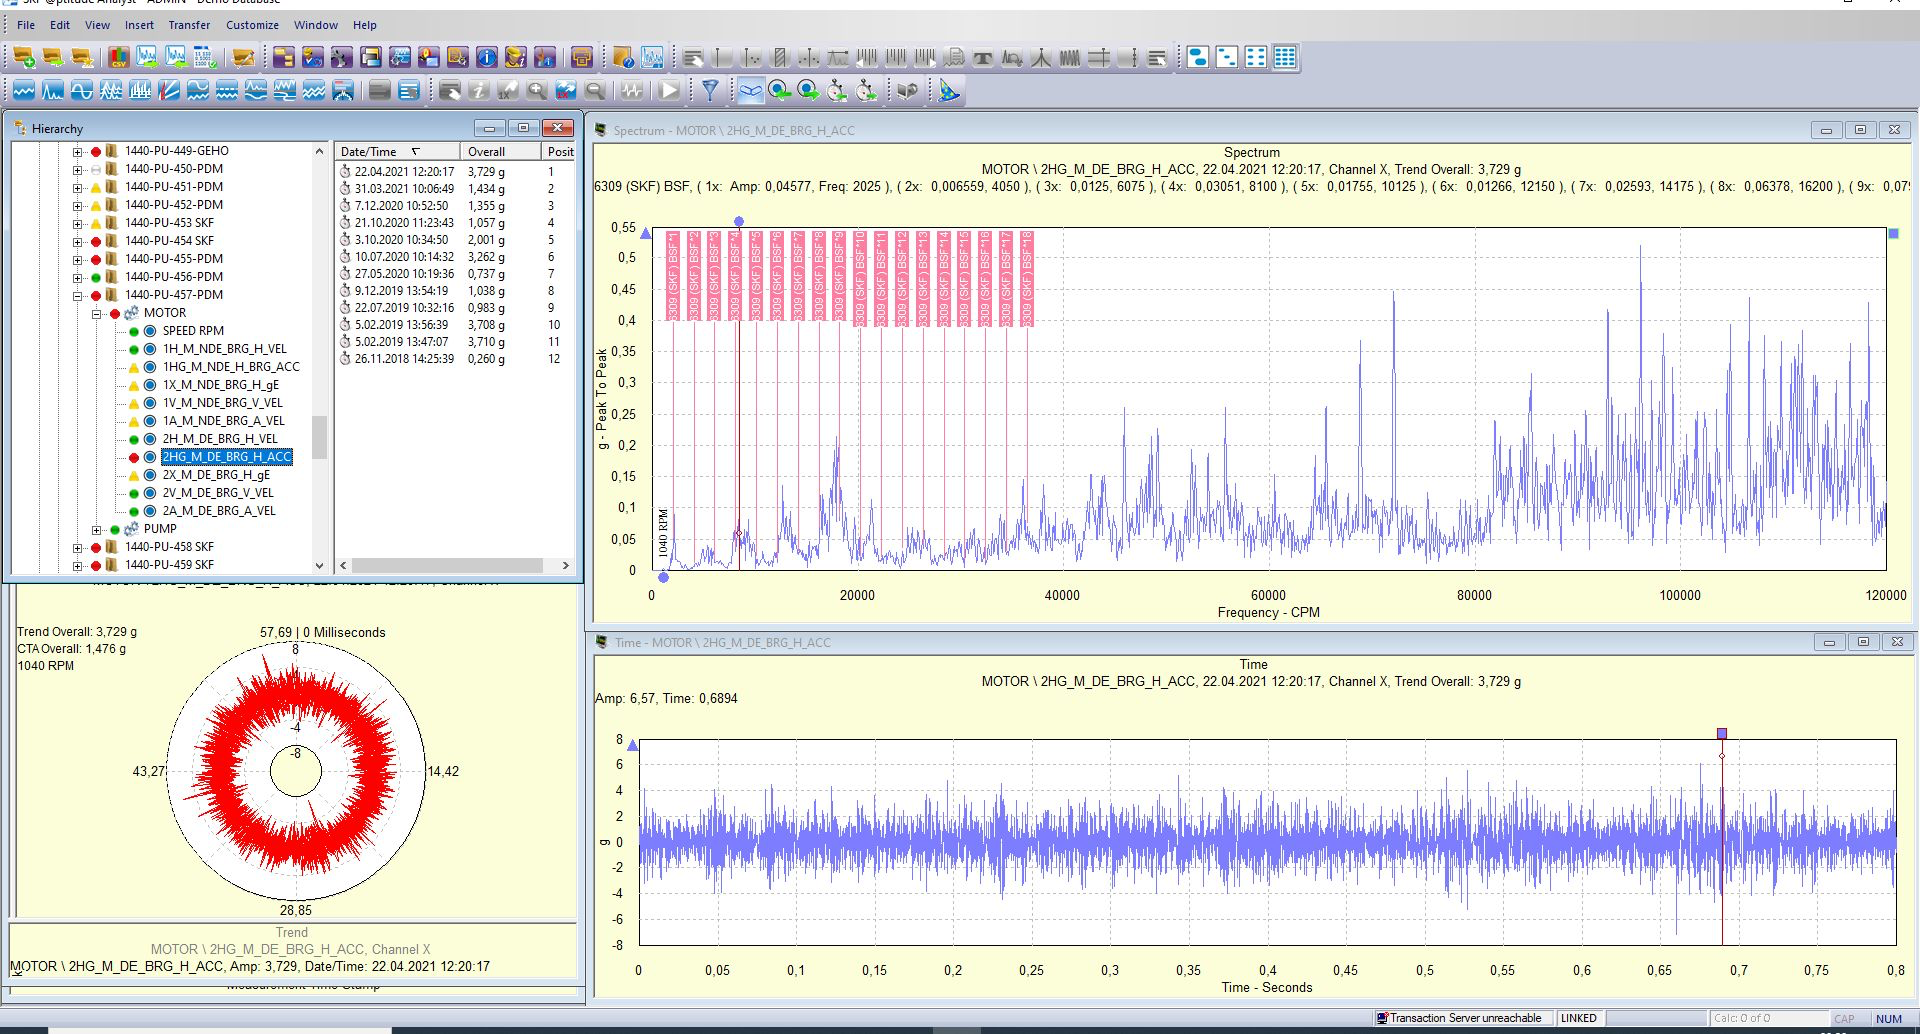Viewport: 1920px width, 1034px height.
Task: Click the funnel filter icon
Action: pyautogui.click(x=710, y=91)
